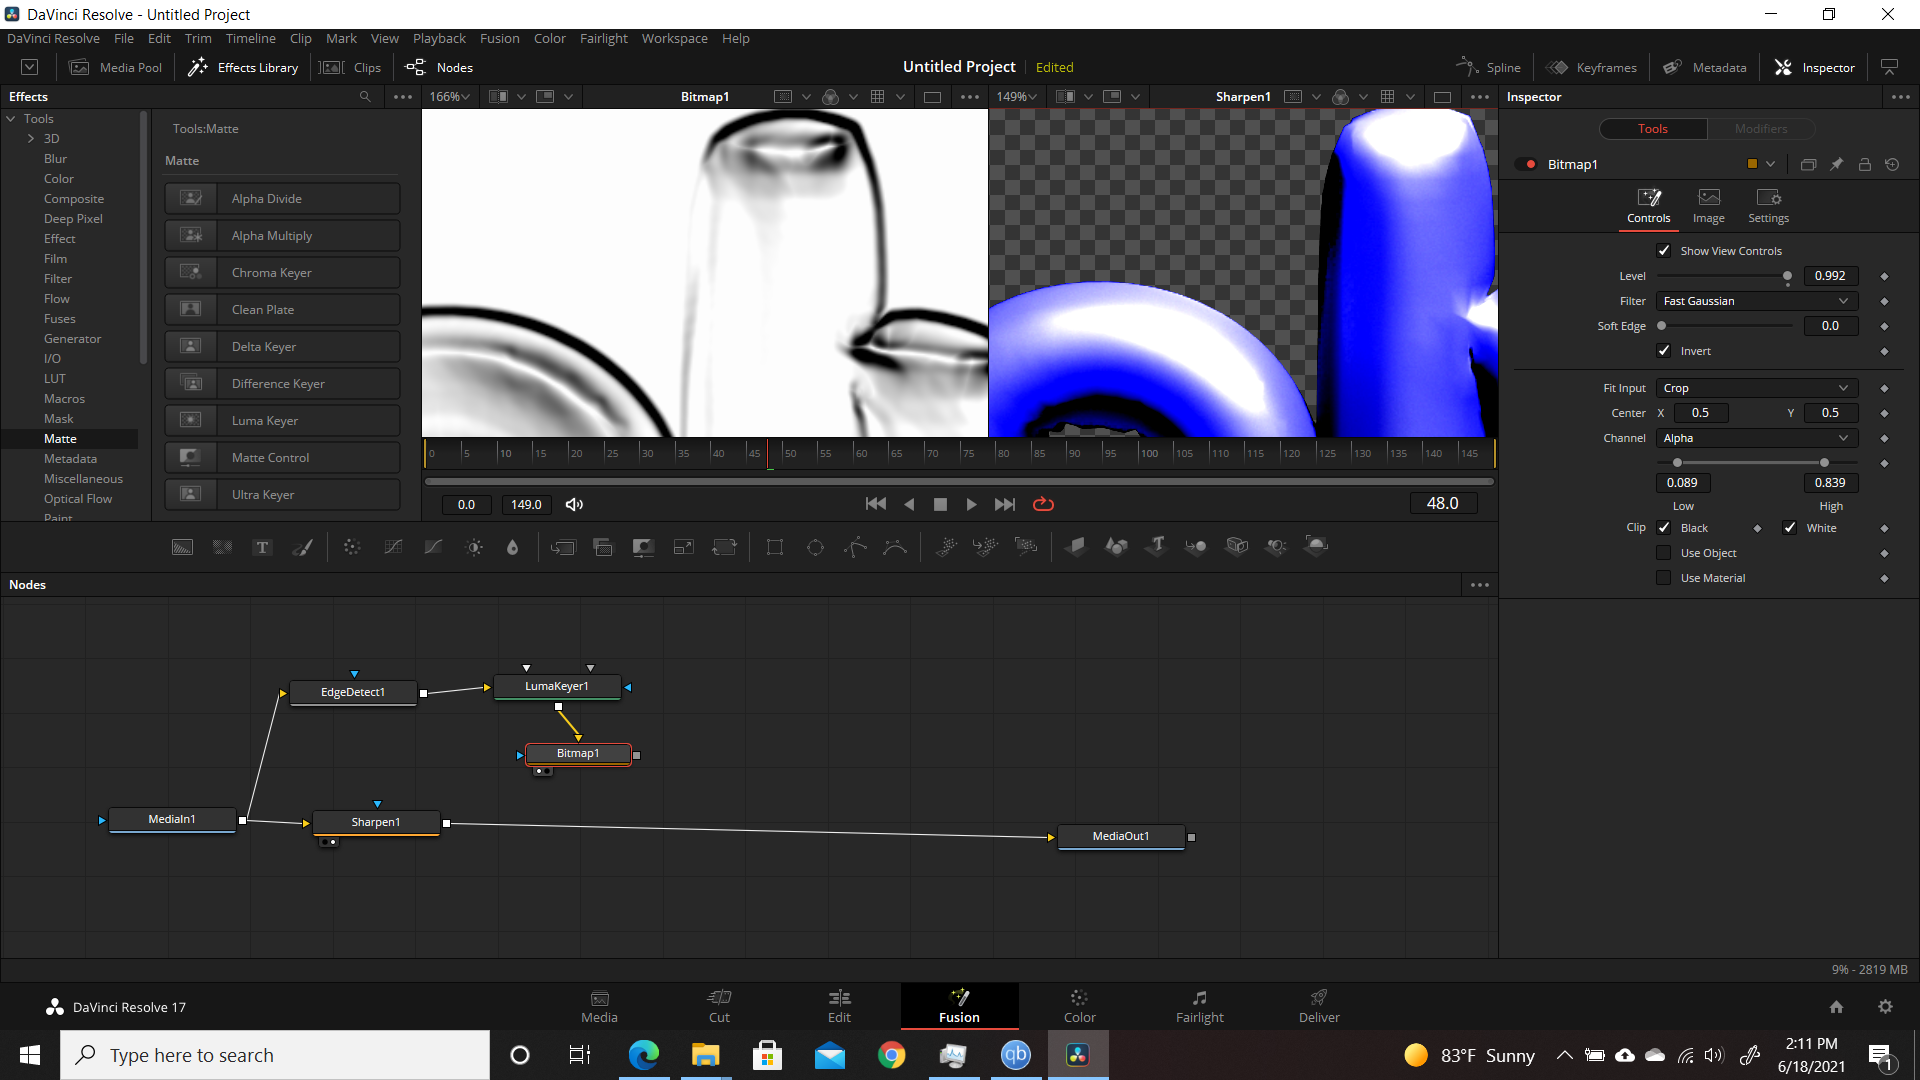1920x1080 pixels.
Task: Add a Channel Booleans node from the toolbar
Action: coord(603,547)
